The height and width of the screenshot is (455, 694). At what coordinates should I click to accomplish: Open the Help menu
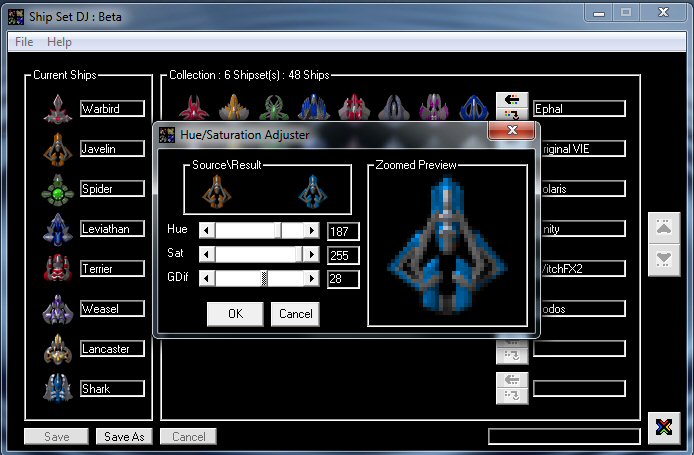(59, 42)
